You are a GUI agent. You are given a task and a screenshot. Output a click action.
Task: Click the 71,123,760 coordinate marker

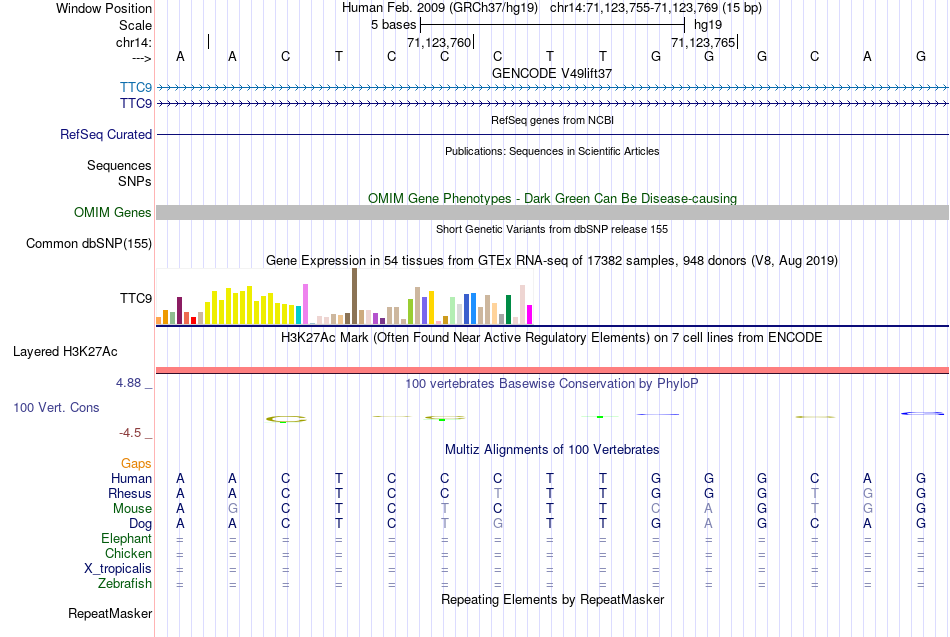[439, 42]
